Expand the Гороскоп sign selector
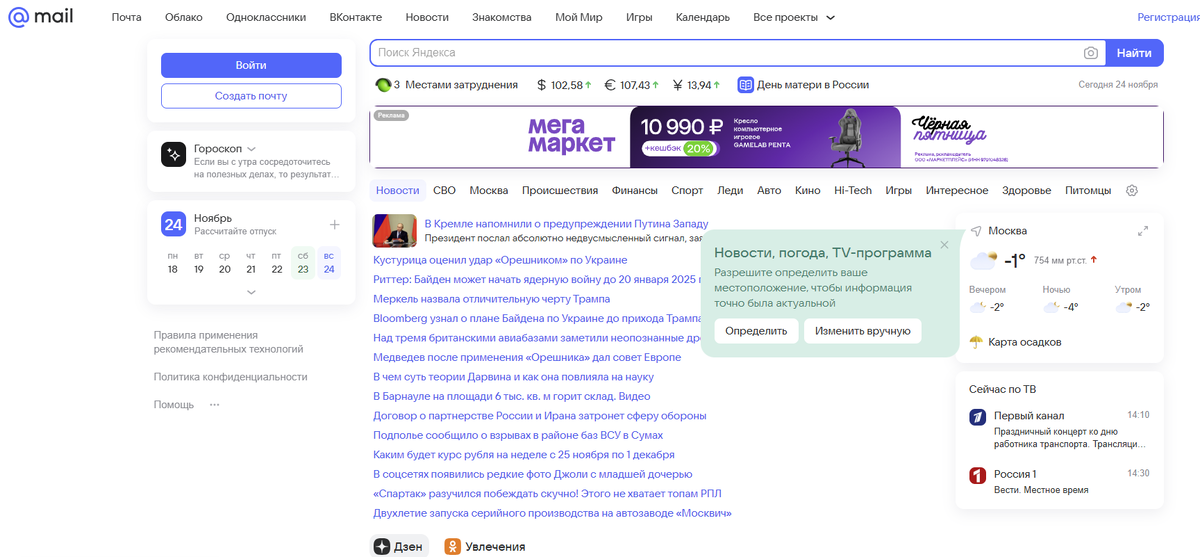The image size is (1200, 557). point(251,148)
